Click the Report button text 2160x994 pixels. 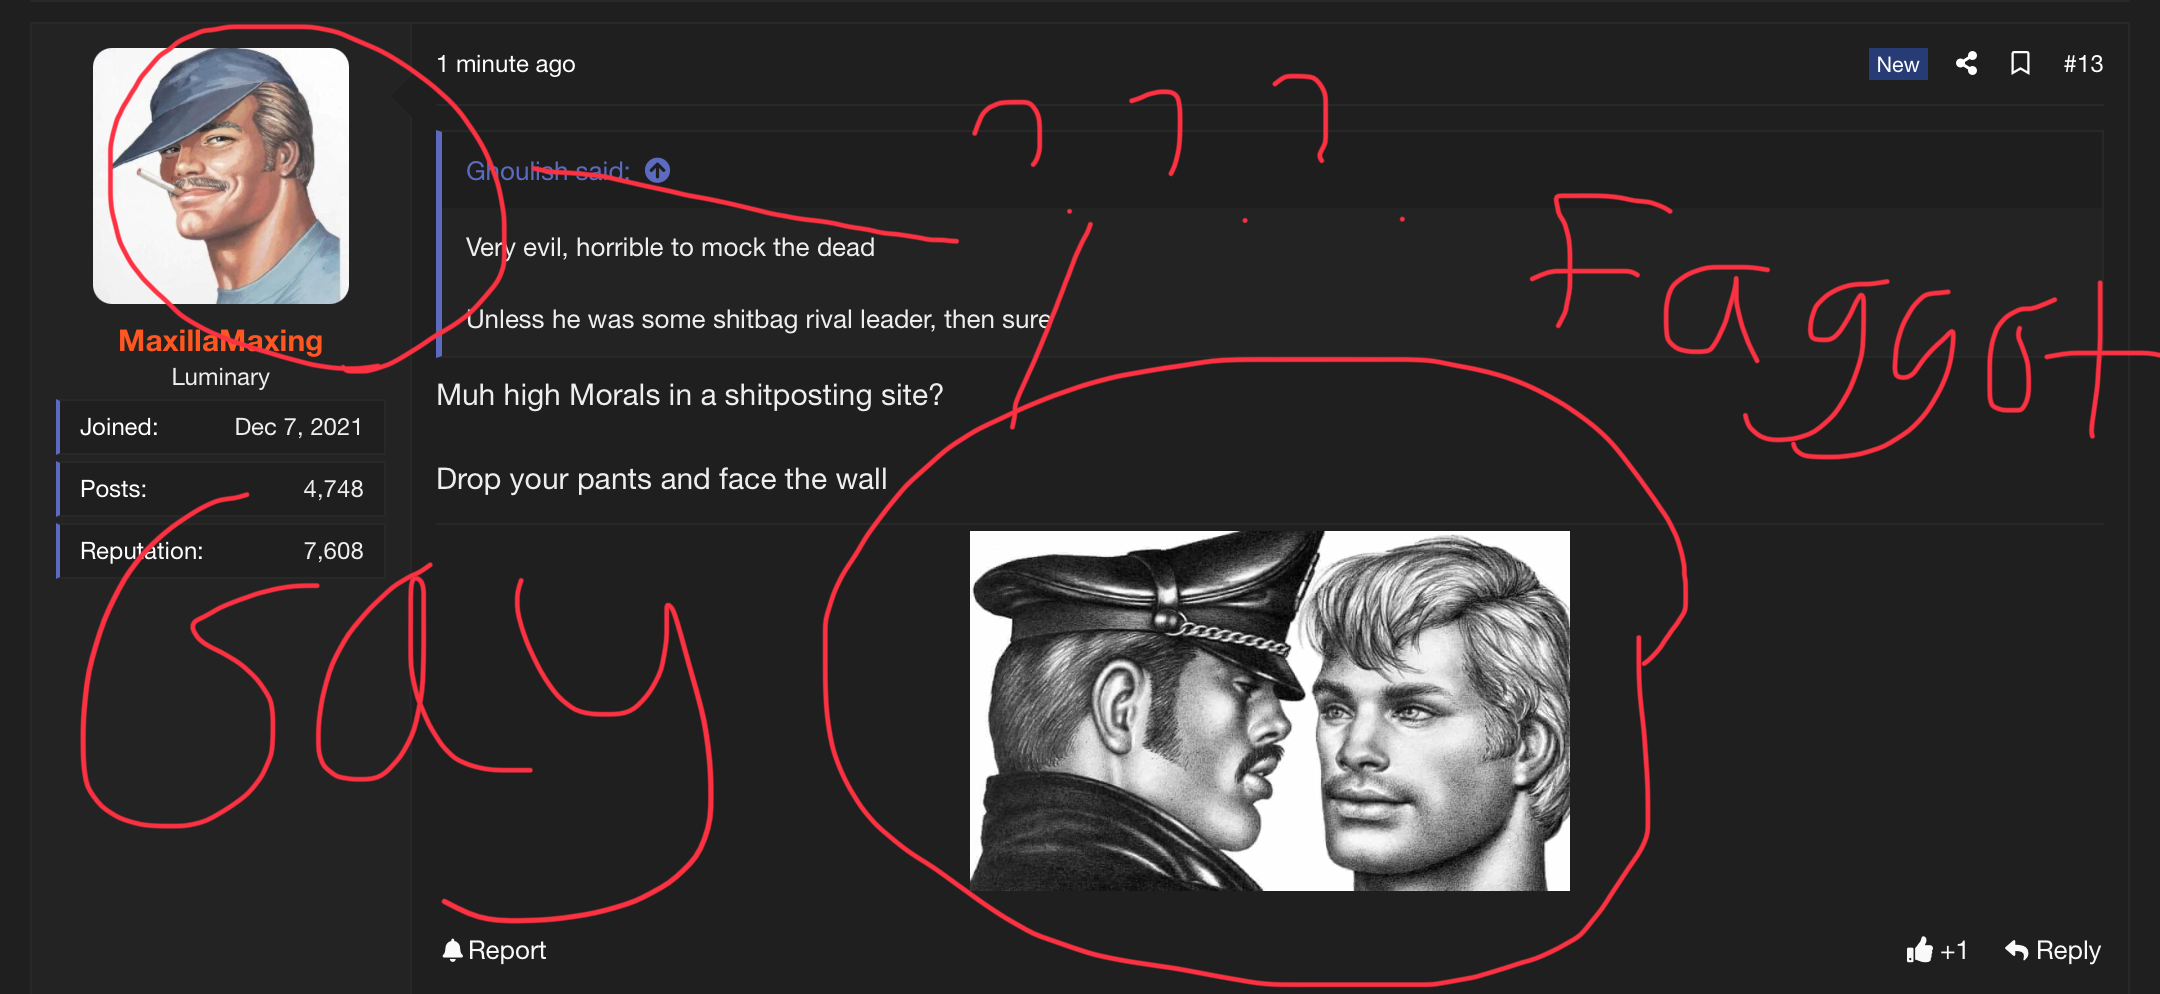pyautogui.click(x=507, y=950)
